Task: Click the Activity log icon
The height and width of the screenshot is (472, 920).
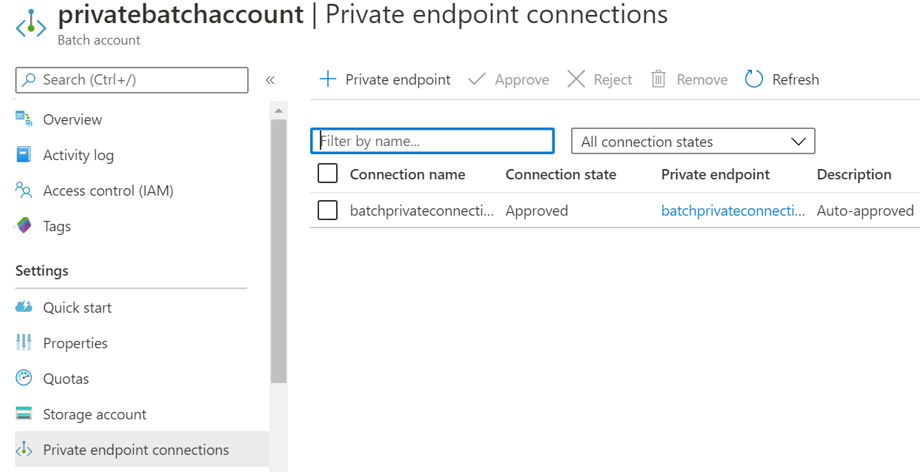Action: (x=24, y=155)
